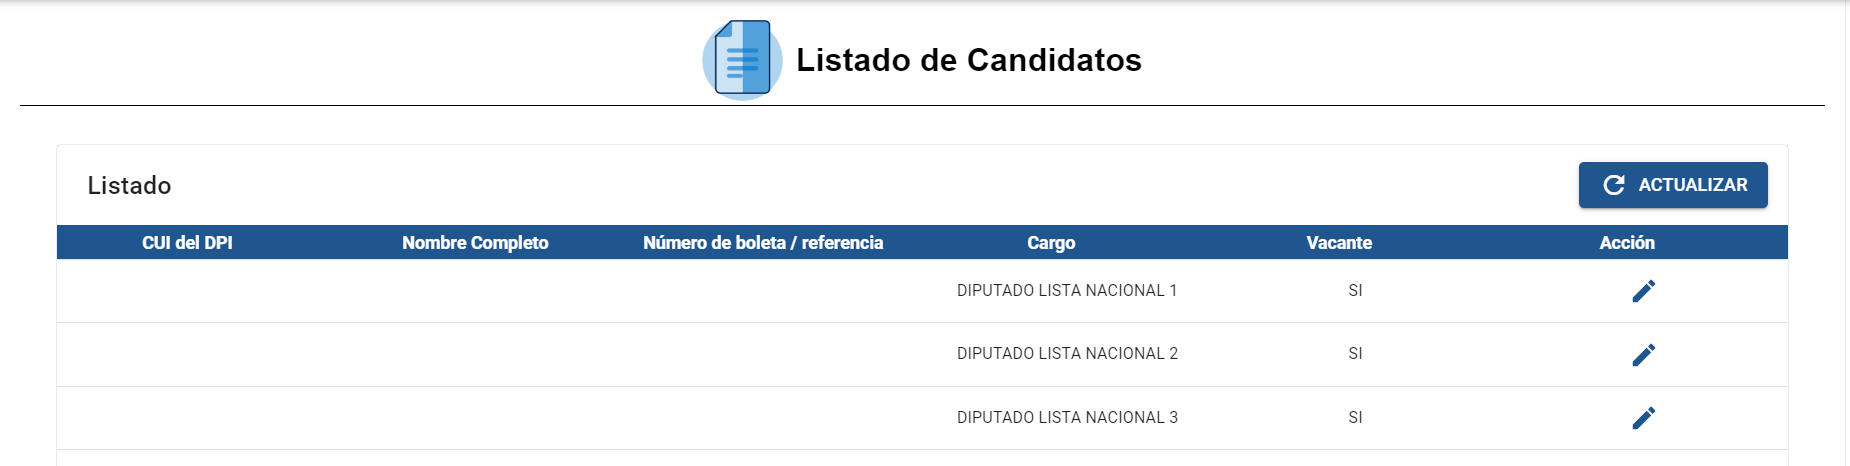Select the DIPUTADO LISTA NACIONAL 3 cargo cell

point(1067,418)
